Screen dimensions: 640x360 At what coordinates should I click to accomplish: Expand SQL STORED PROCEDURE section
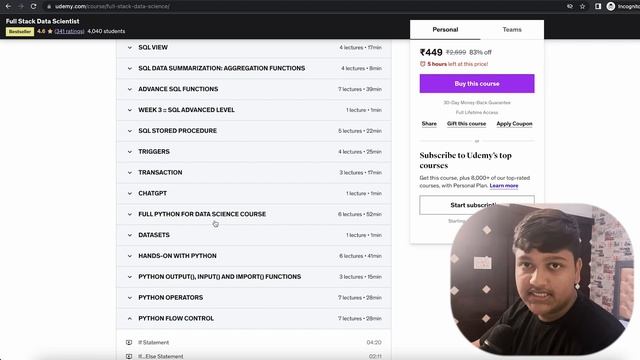253,131
